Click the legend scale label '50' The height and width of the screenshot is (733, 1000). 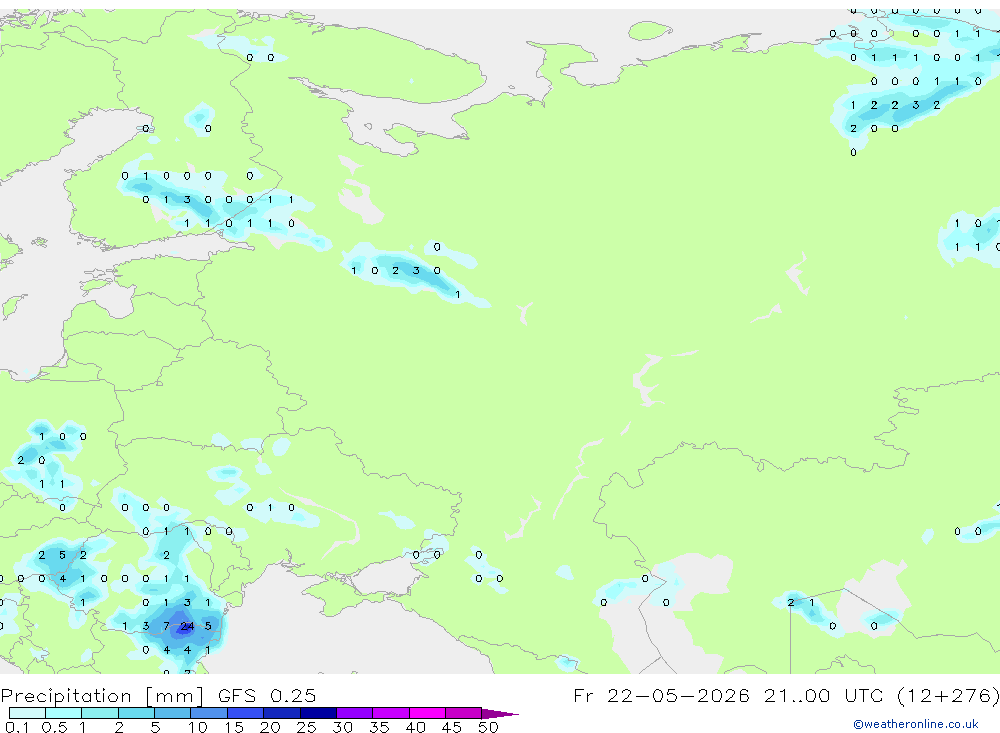coord(488,727)
